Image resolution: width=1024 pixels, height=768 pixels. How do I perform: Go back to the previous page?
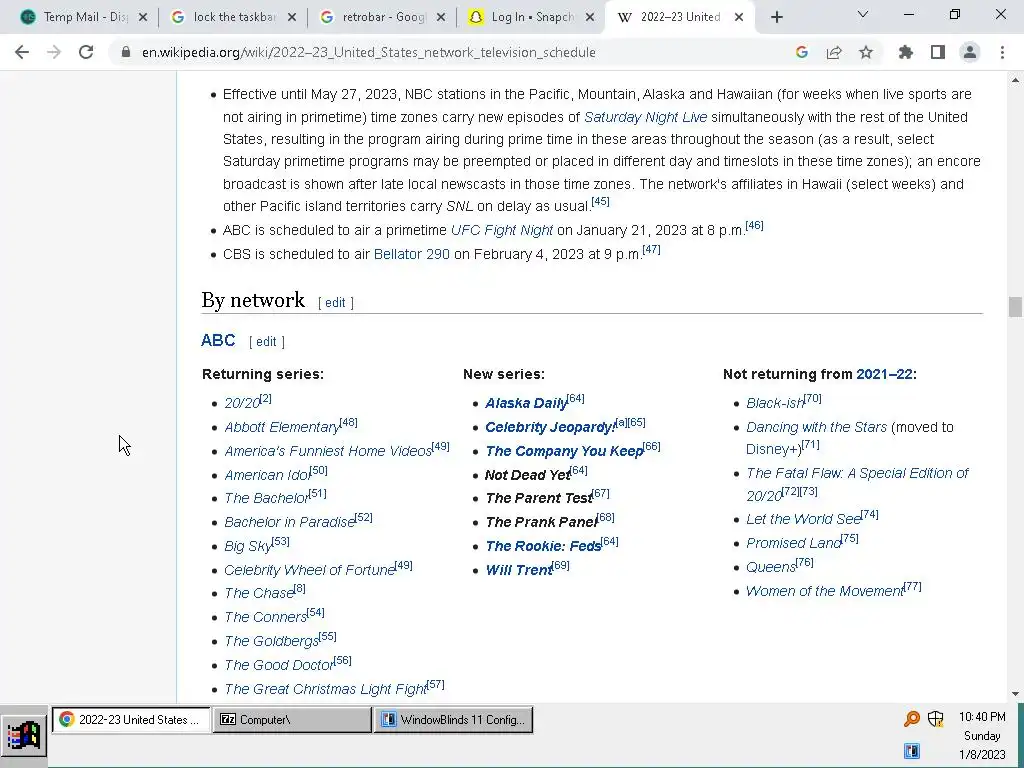[x=22, y=52]
